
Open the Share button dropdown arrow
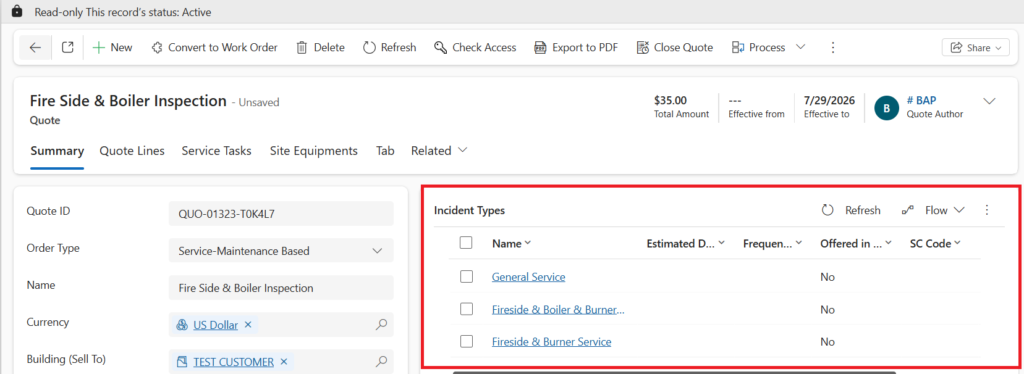[x=999, y=48]
